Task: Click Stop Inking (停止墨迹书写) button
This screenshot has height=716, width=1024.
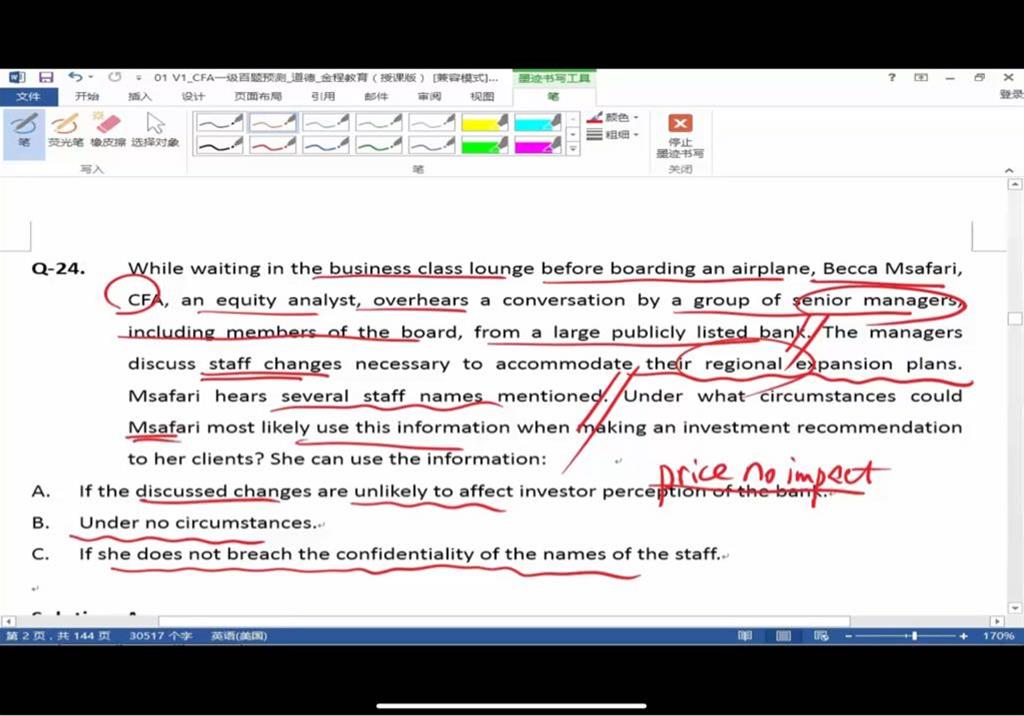Action: pos(680,136)
